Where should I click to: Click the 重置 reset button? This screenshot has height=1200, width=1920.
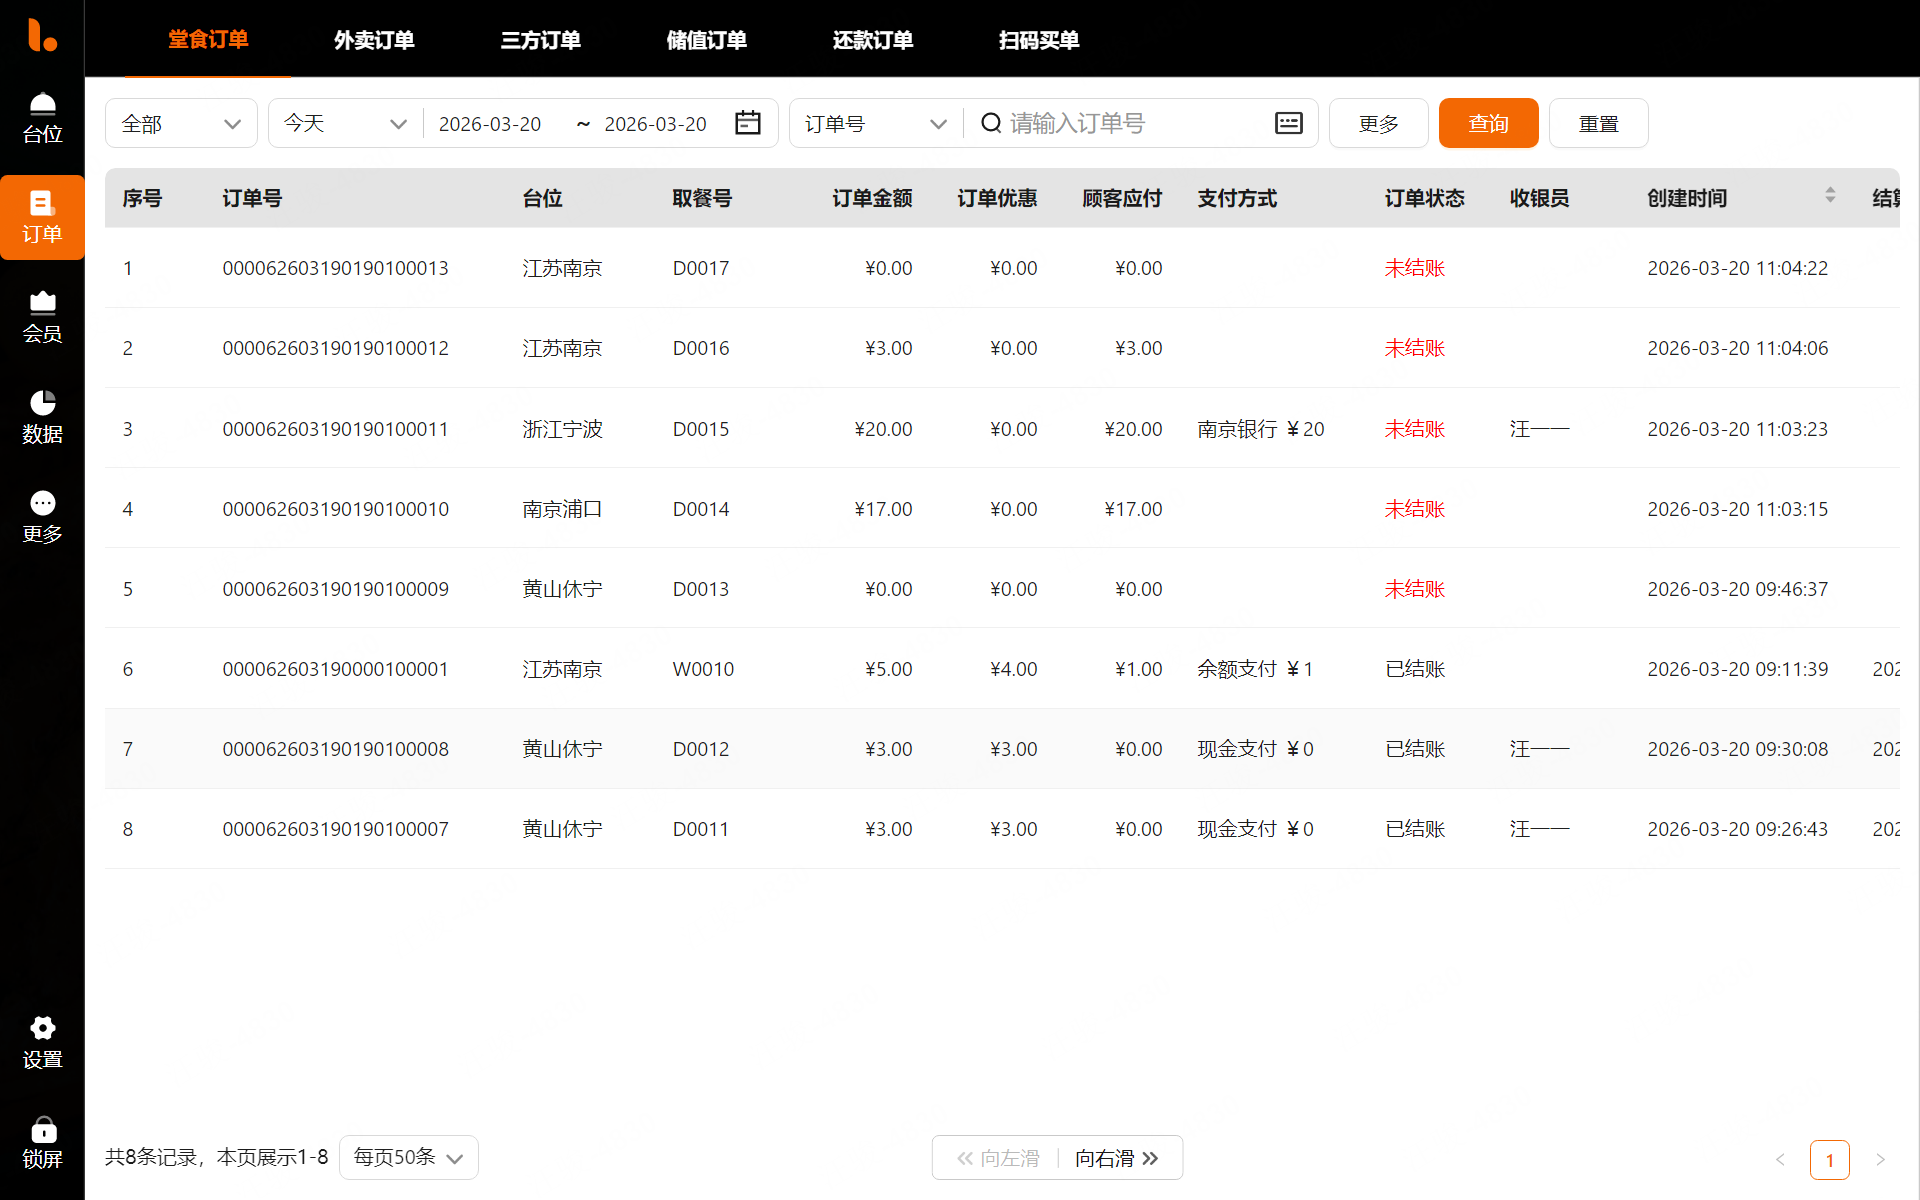pyautogui.click(x=1598, y=123)
